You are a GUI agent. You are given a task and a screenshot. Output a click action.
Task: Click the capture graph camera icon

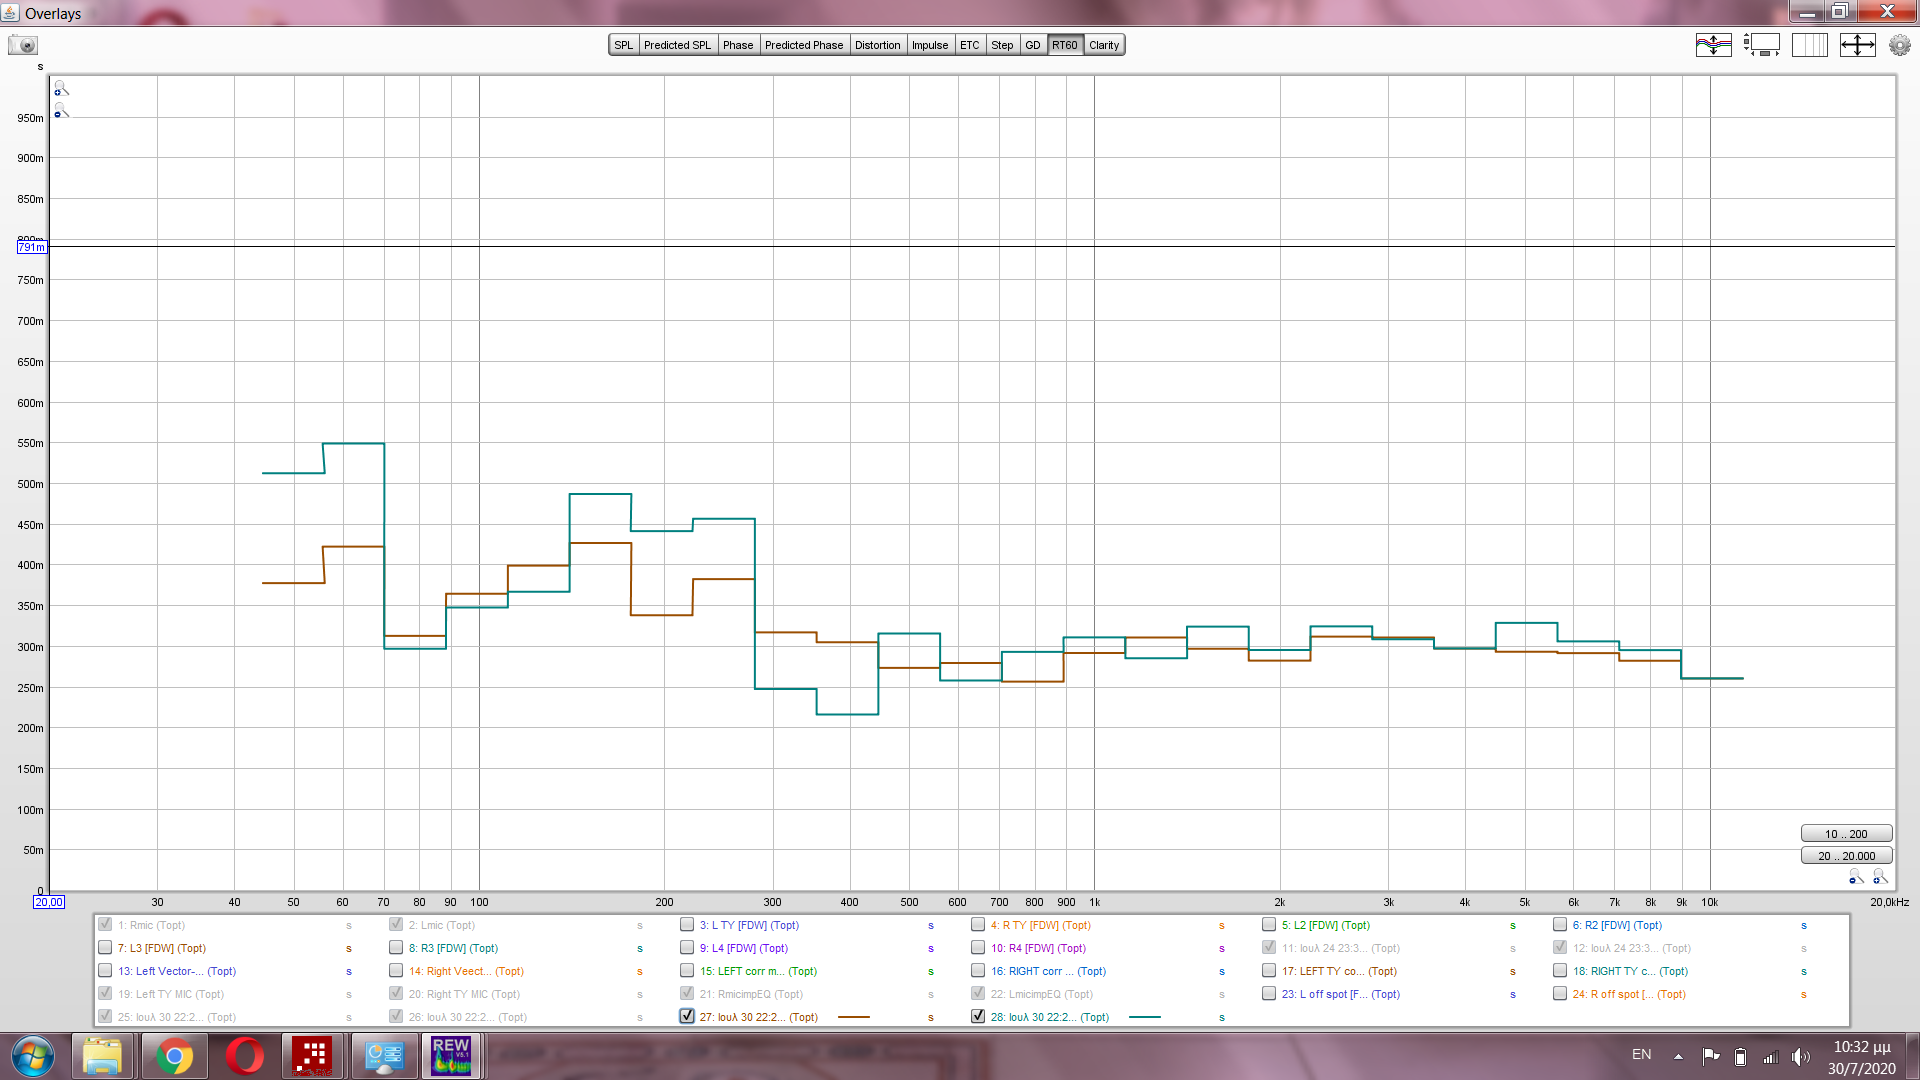[x=22, y=45]
